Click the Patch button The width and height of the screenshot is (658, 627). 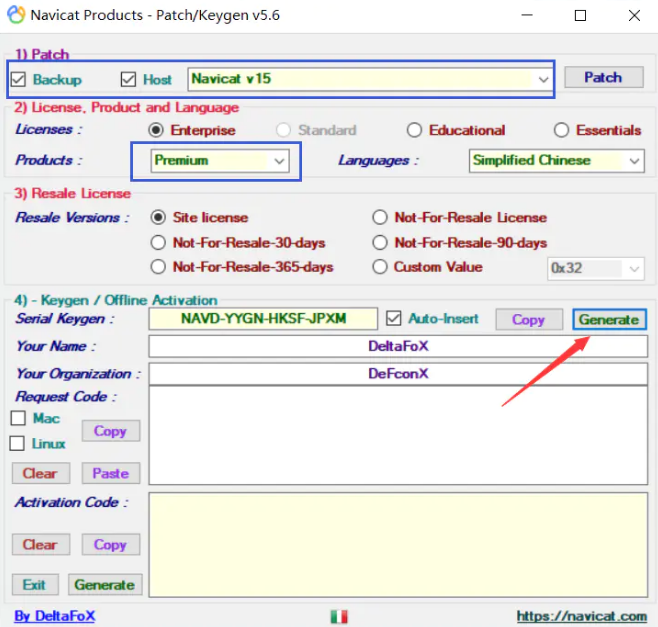(603, 77)
